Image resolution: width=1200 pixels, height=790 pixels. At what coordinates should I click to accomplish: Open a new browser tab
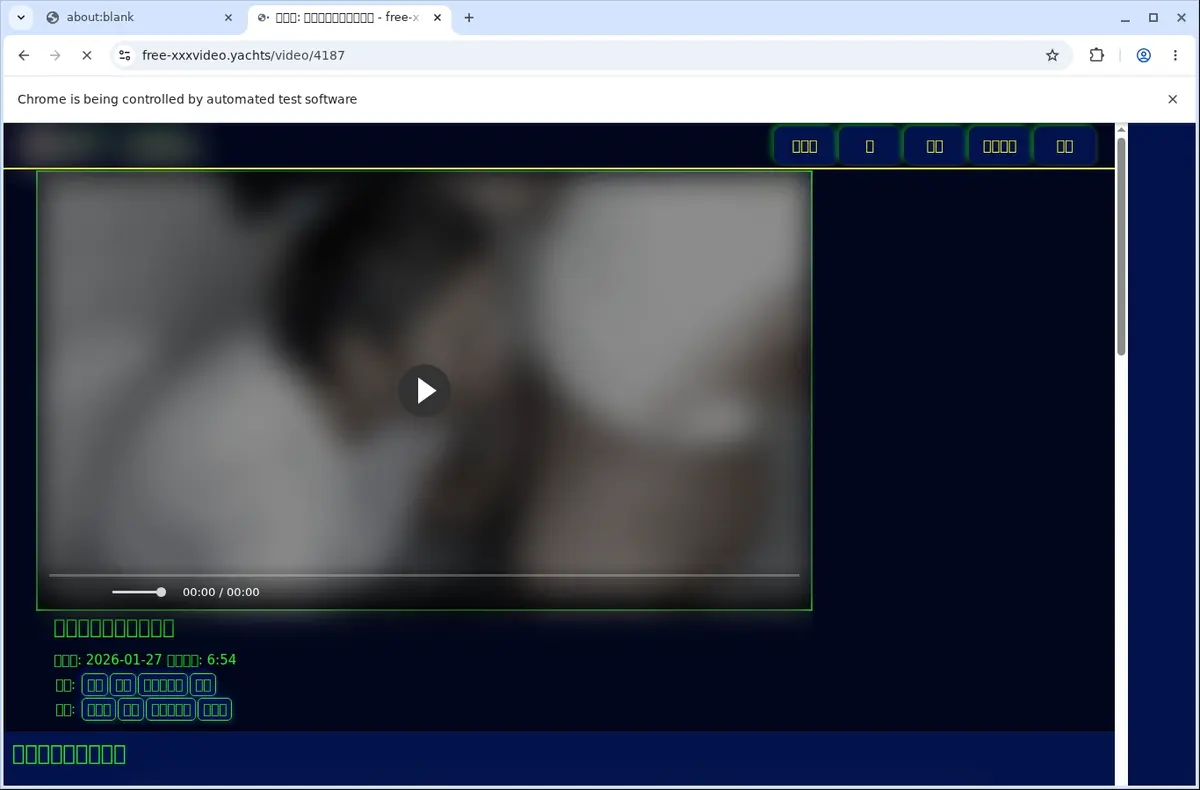[469, 17]
